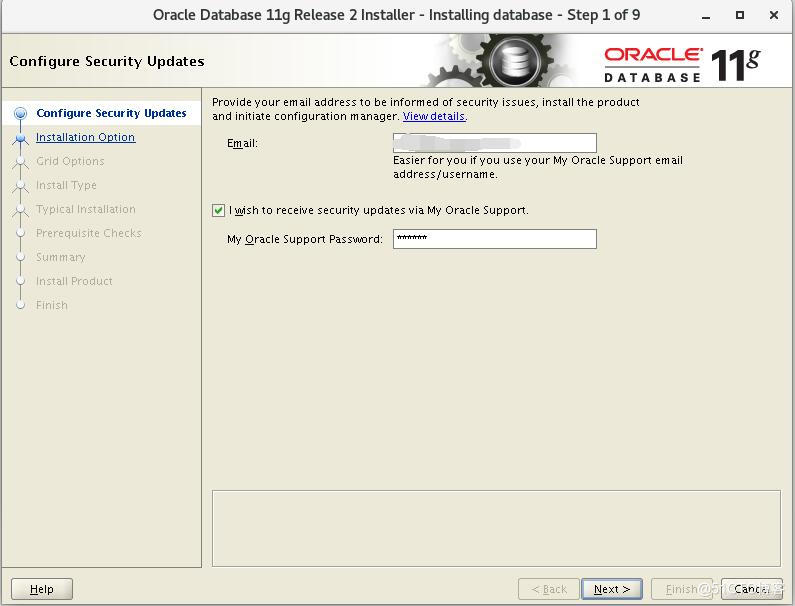Click the Cancel button
Image resolution: width=795 pixels, height=606 pixels.
(x=751, y=589)
